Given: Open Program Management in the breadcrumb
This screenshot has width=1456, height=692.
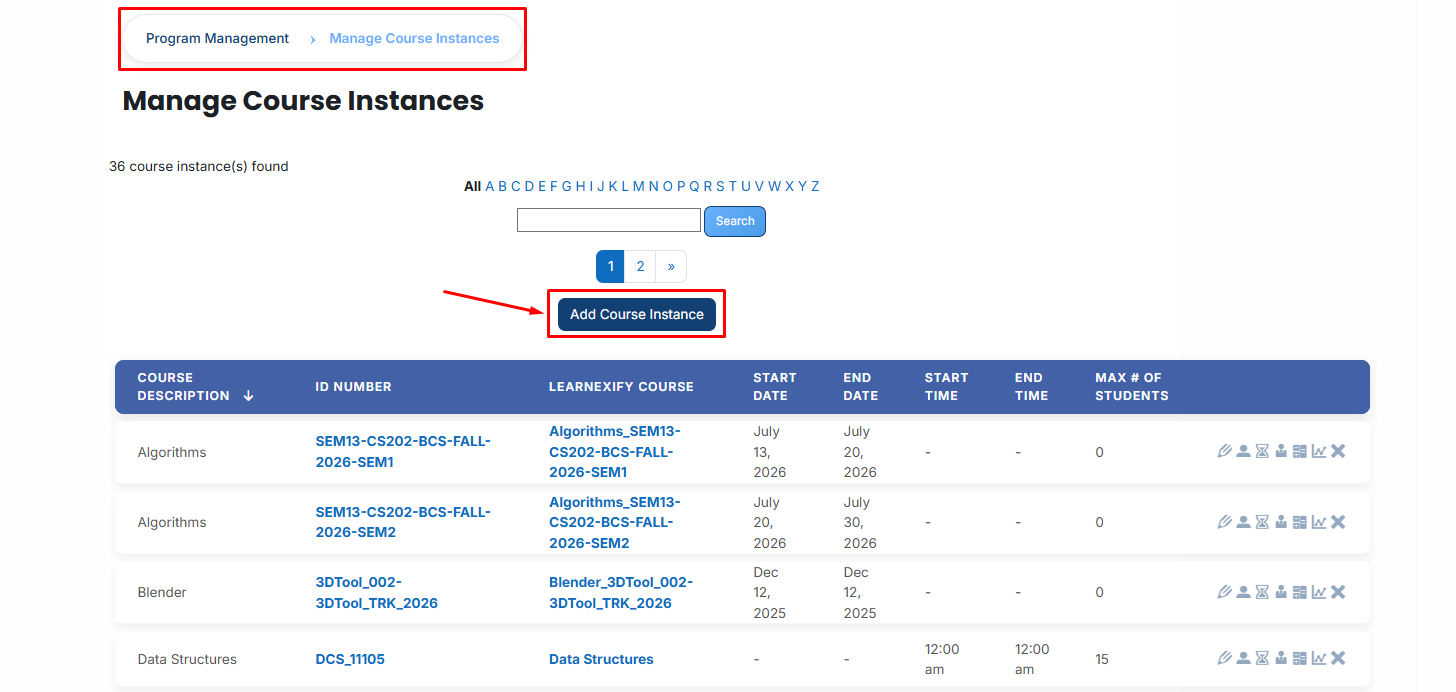Looking at the screenshot, I should coord(217,39).
